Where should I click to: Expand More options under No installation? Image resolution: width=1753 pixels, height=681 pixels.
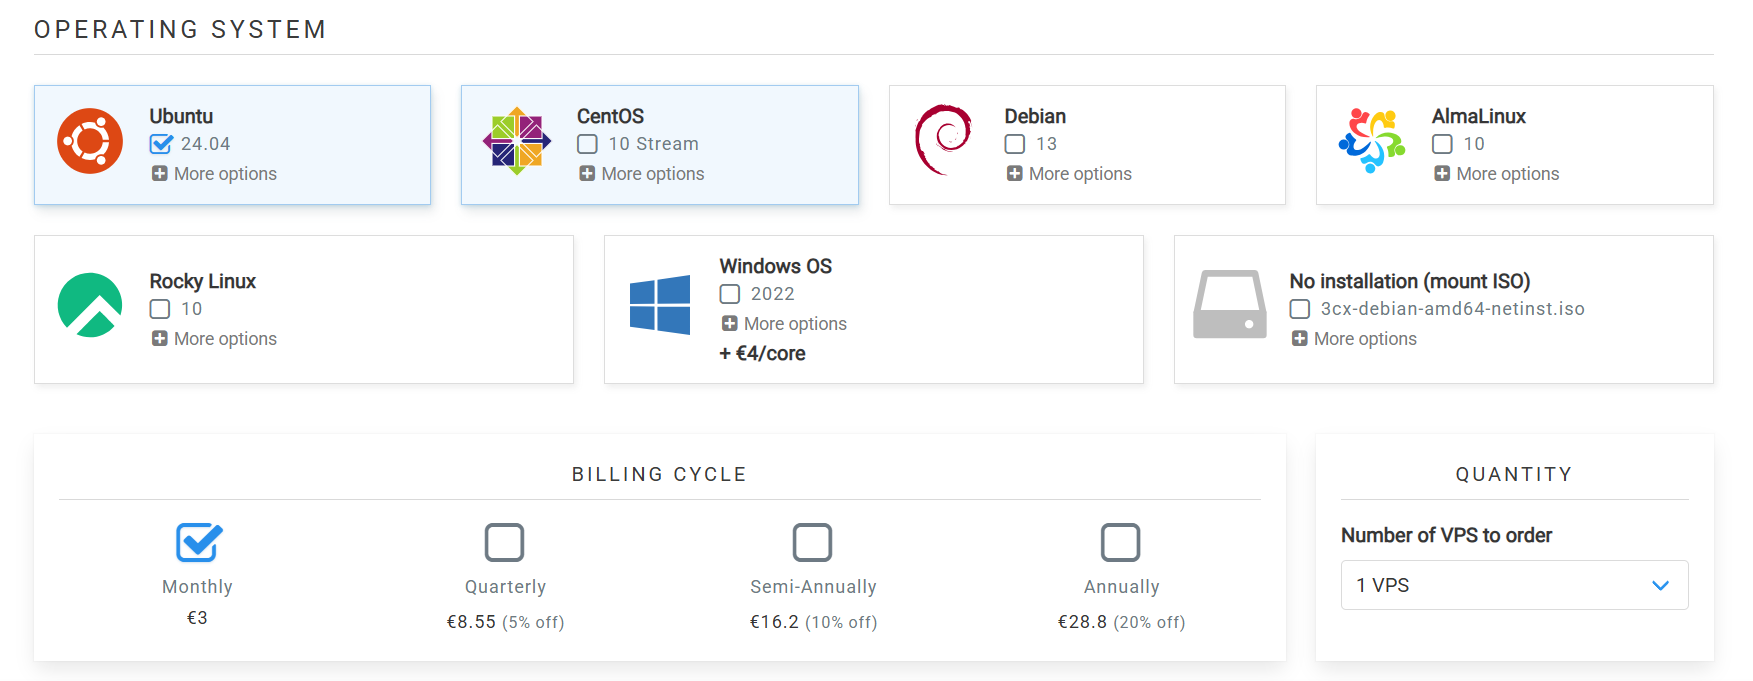[x=1354, y=339]
